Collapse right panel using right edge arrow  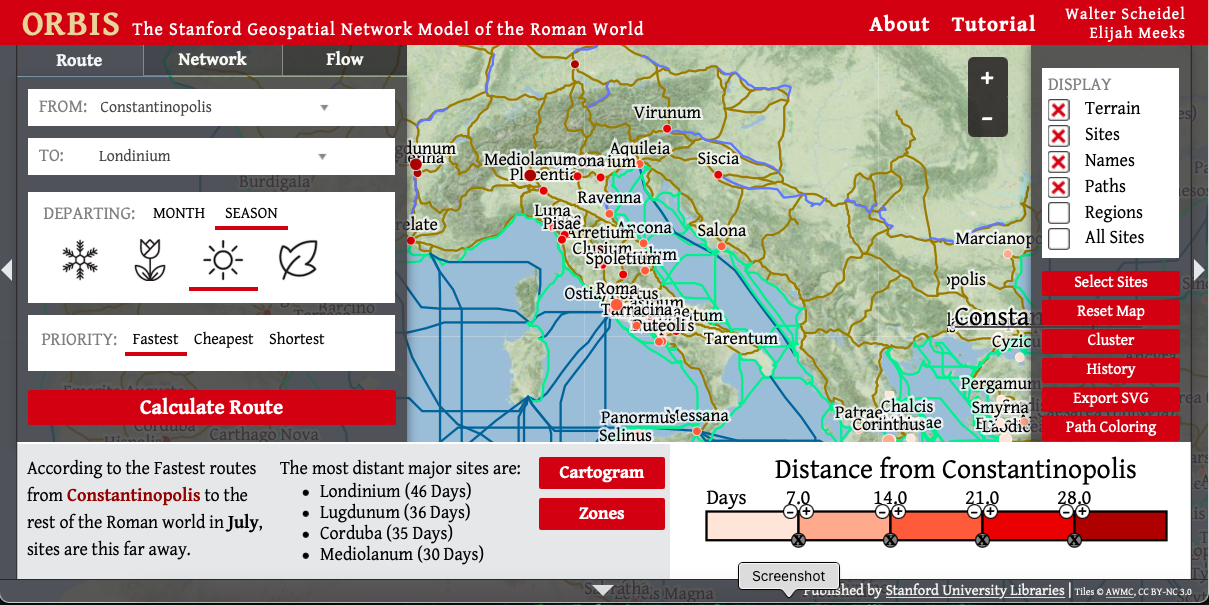coord(1200,269)
